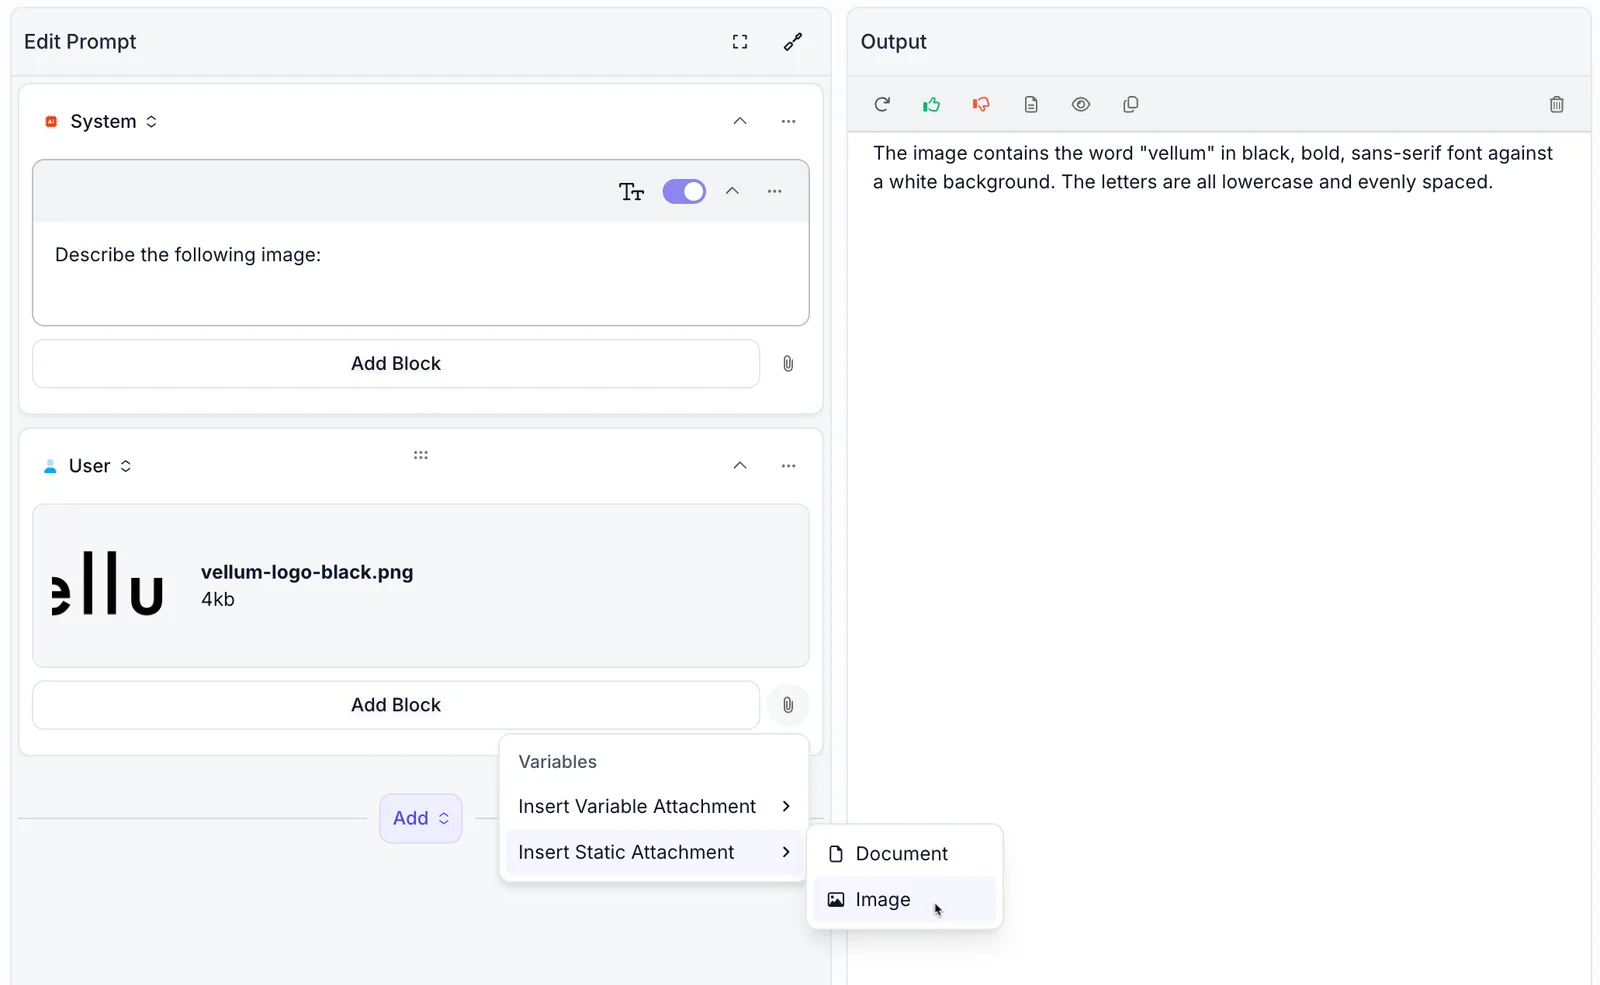Image resolution: width=1600 pixels, height=985 pixels.
Task: Choose Insert Variable Attachment menu item
Action: 654,806
